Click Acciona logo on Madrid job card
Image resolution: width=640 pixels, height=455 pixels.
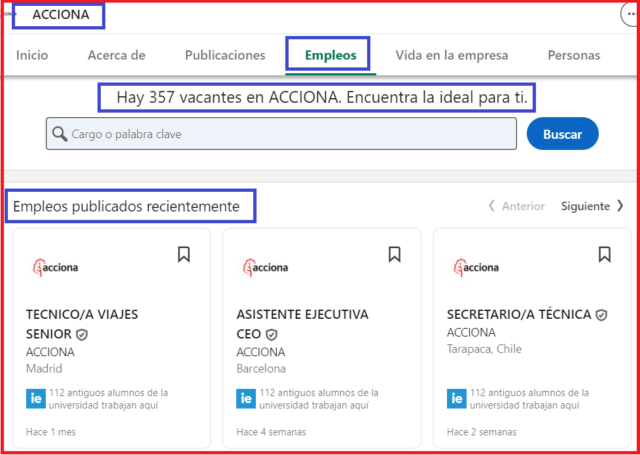(55, 267)
